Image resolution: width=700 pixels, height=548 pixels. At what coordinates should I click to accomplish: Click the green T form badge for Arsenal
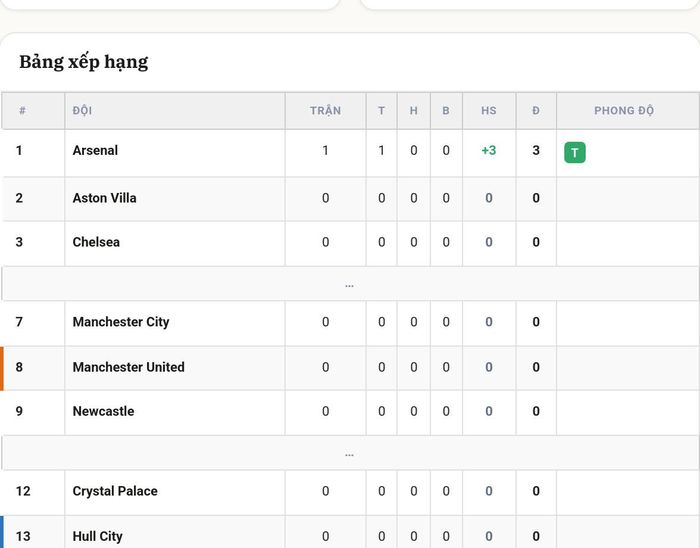point(575,153)
